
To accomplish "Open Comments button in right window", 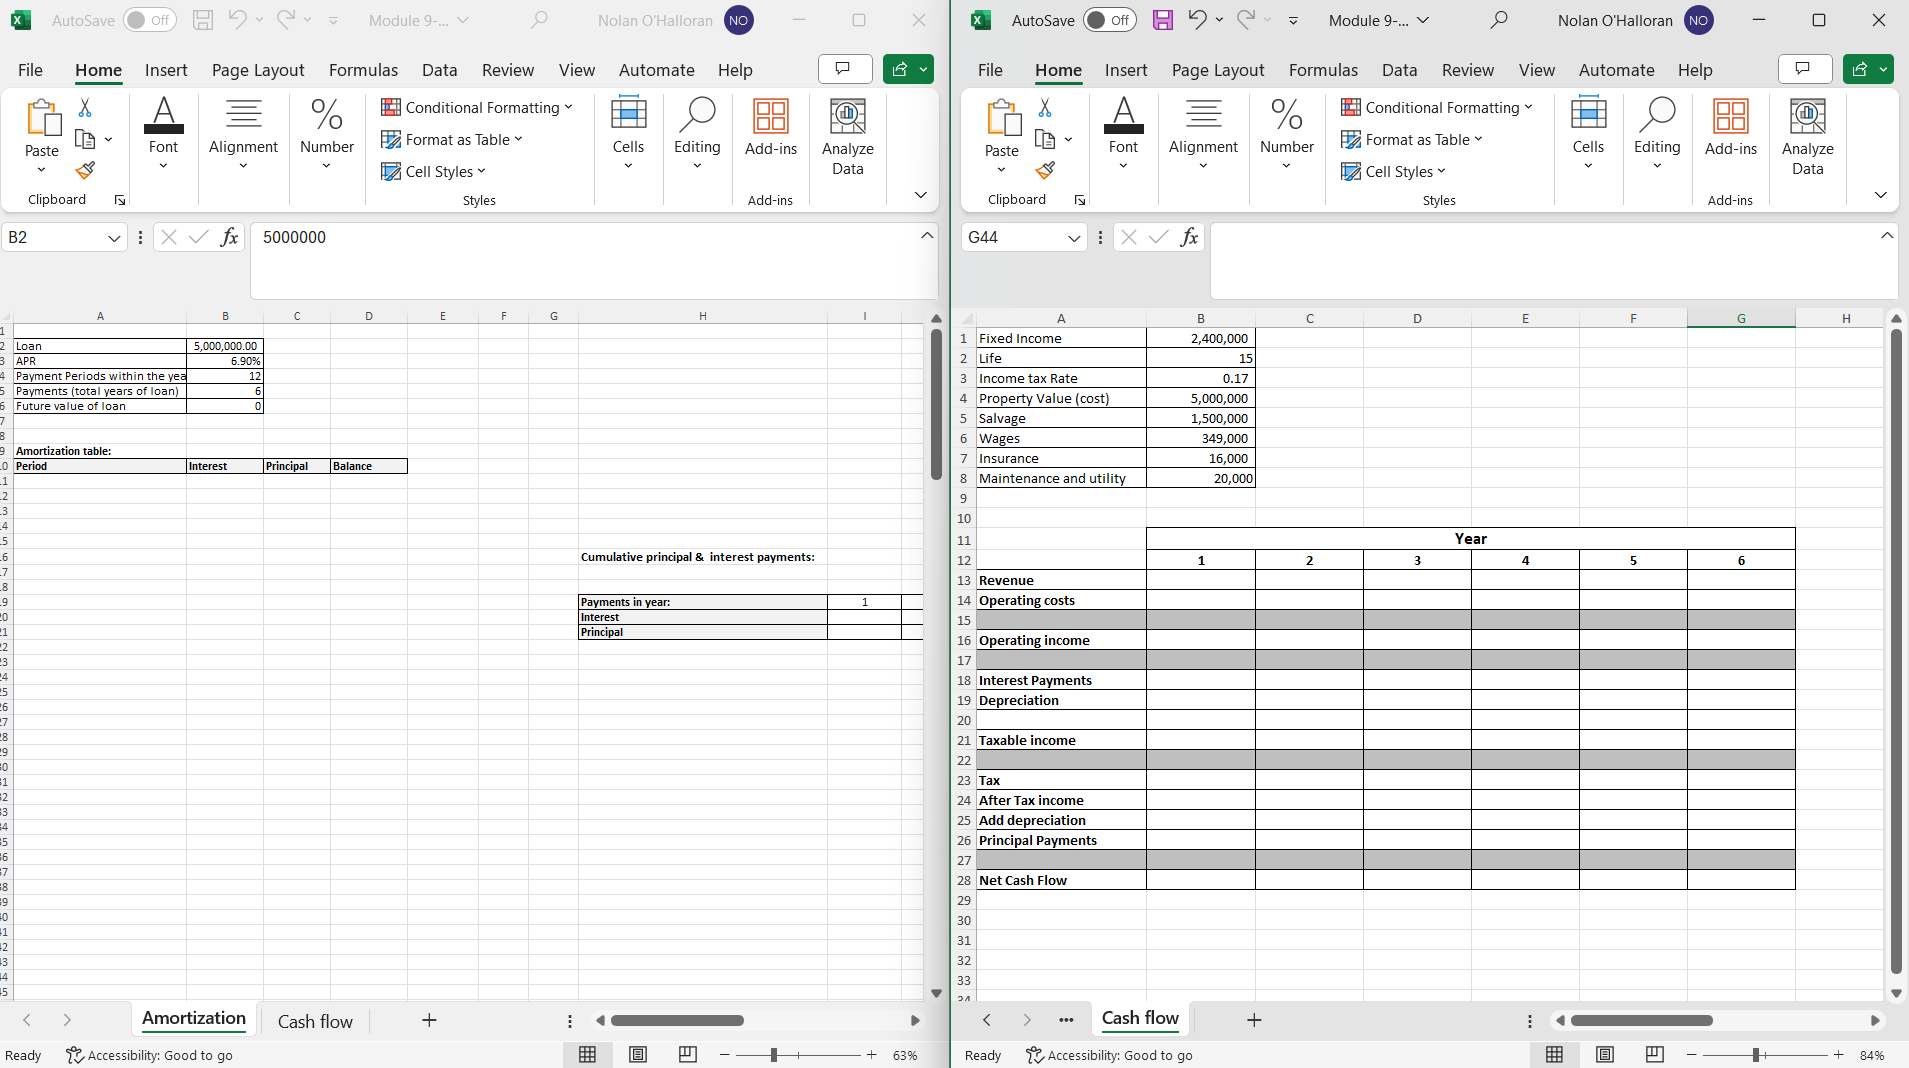I will [1804, 69].
